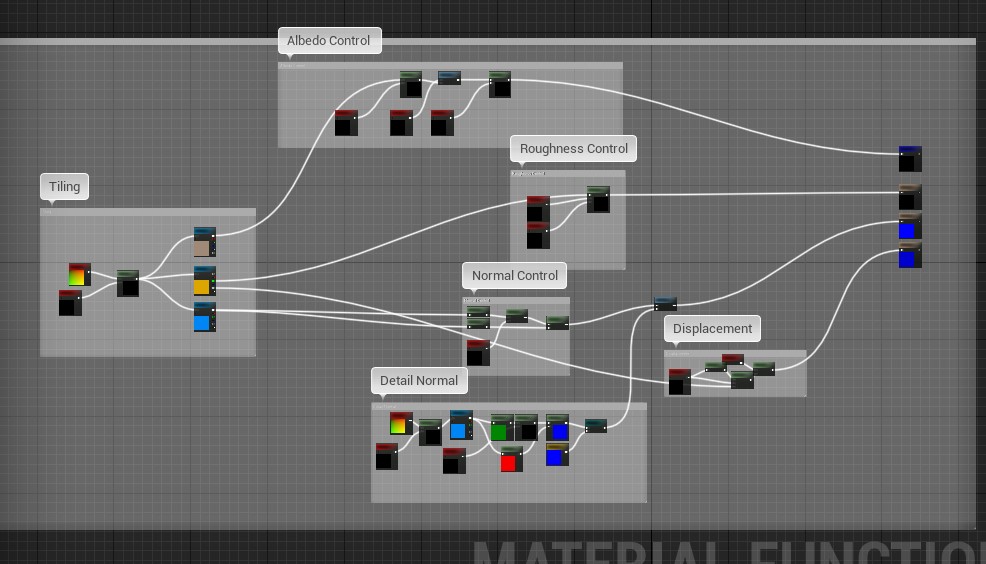The width and height of the screenshot is (986, 564).
Task: Select green square node in Detail Normal
Action: click(502, 428)
